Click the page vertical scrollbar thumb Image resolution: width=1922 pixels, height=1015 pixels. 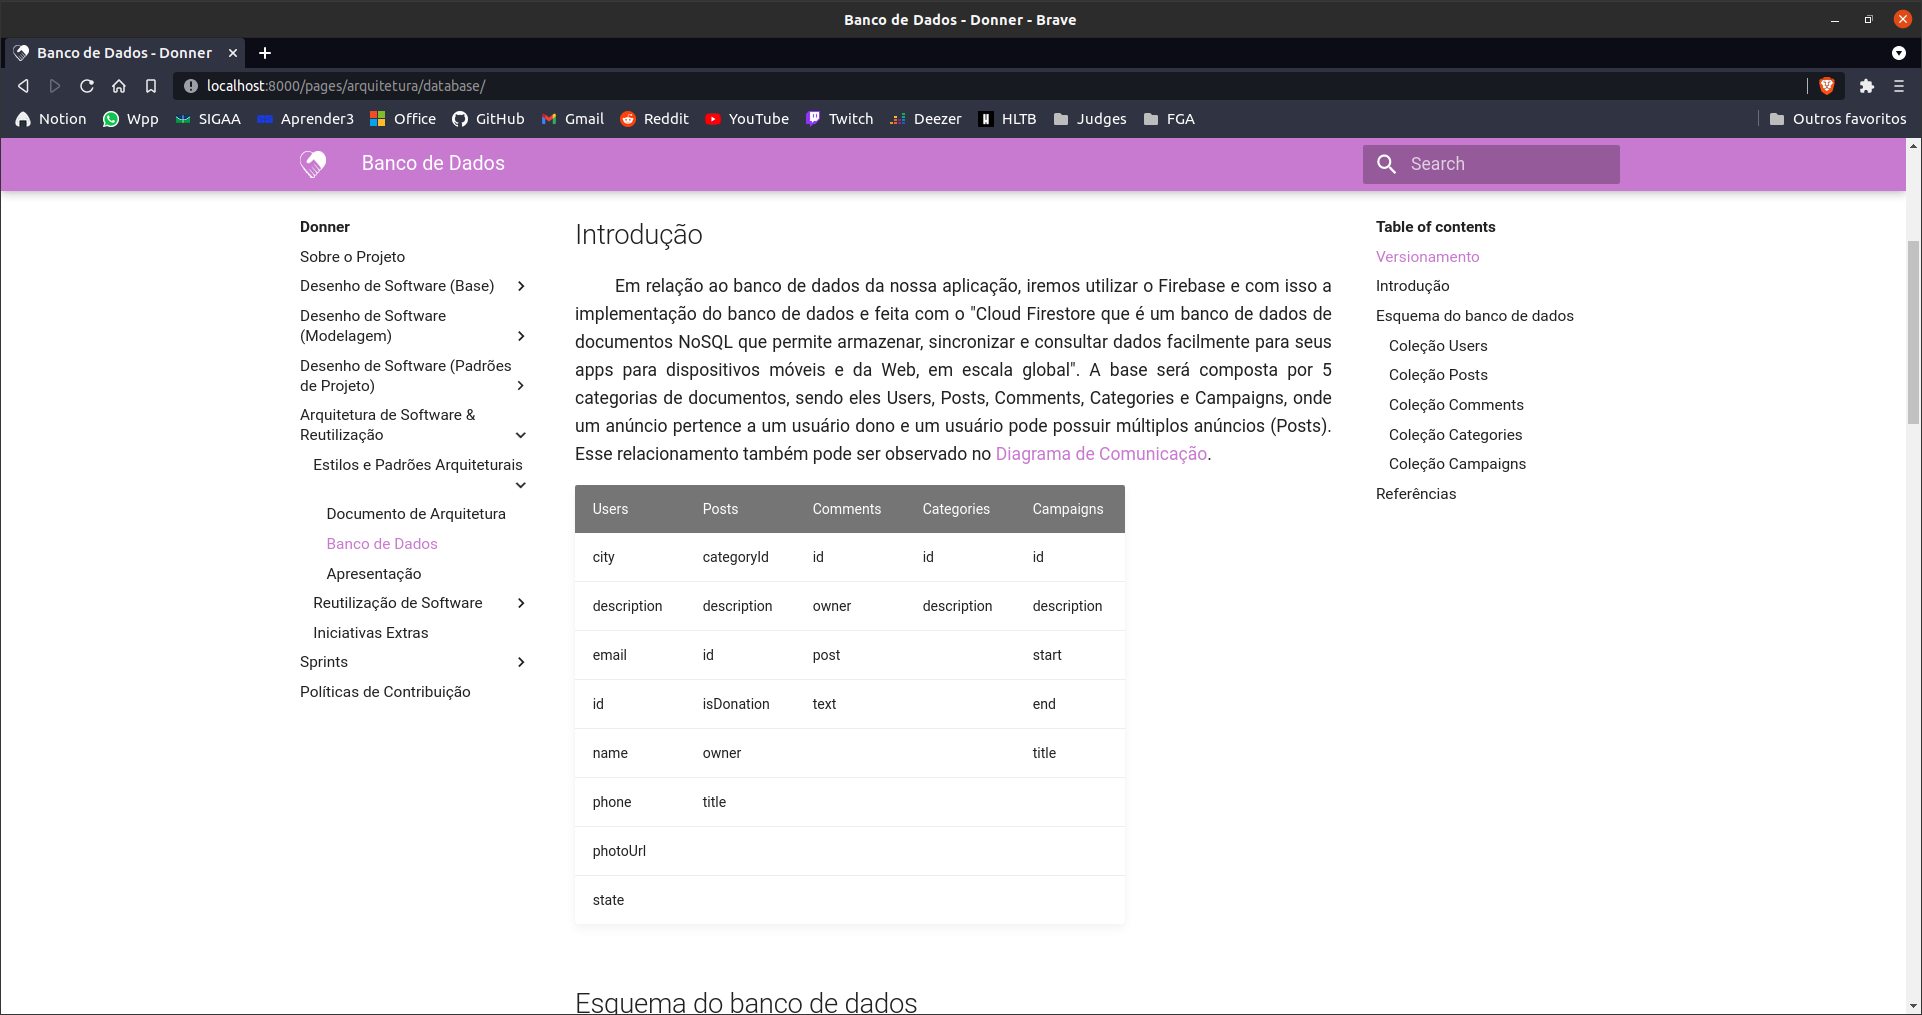1913,332
